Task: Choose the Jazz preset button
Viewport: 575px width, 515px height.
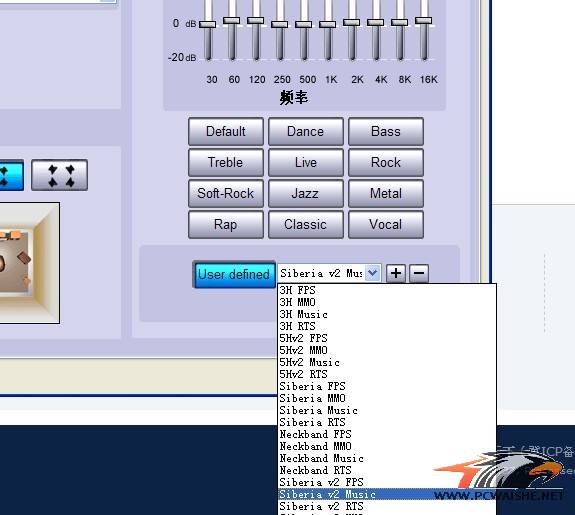Action: 305,194
